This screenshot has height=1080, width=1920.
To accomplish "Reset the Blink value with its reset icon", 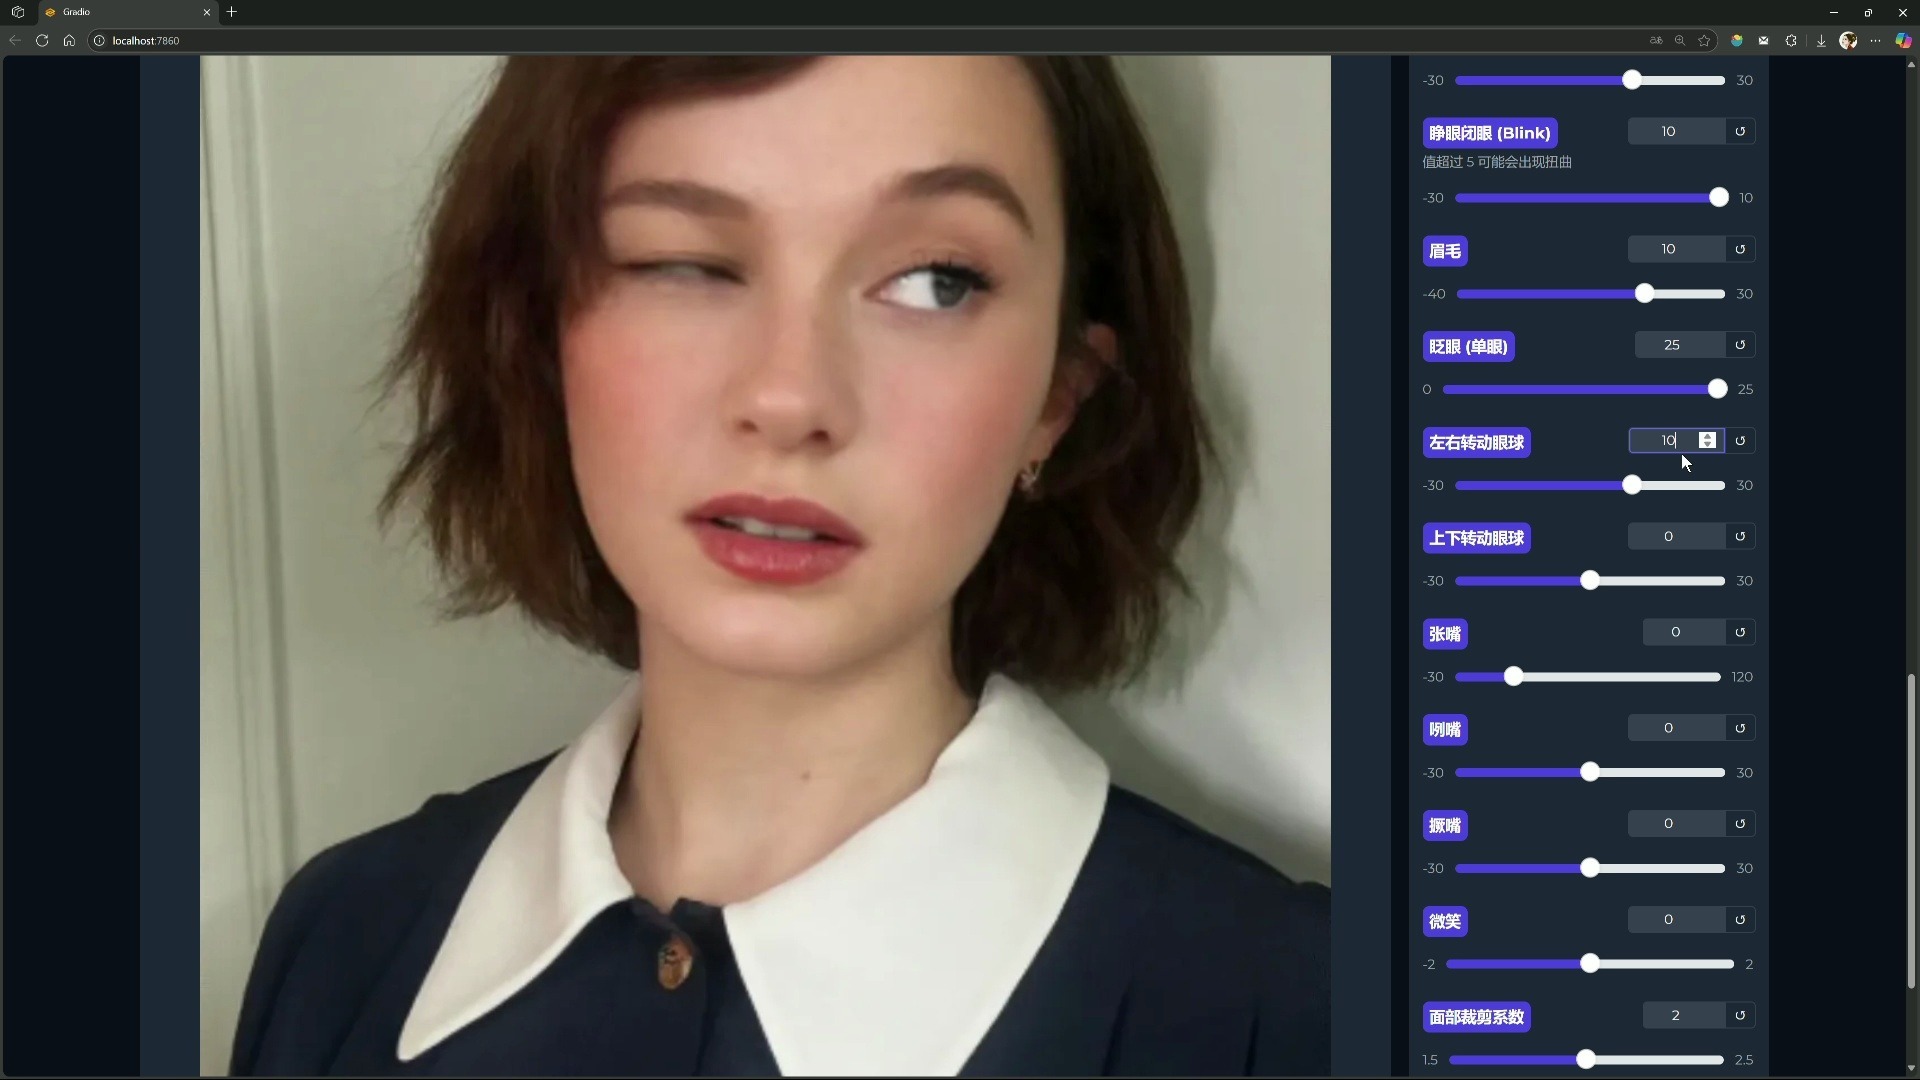I will point(1740,132).
